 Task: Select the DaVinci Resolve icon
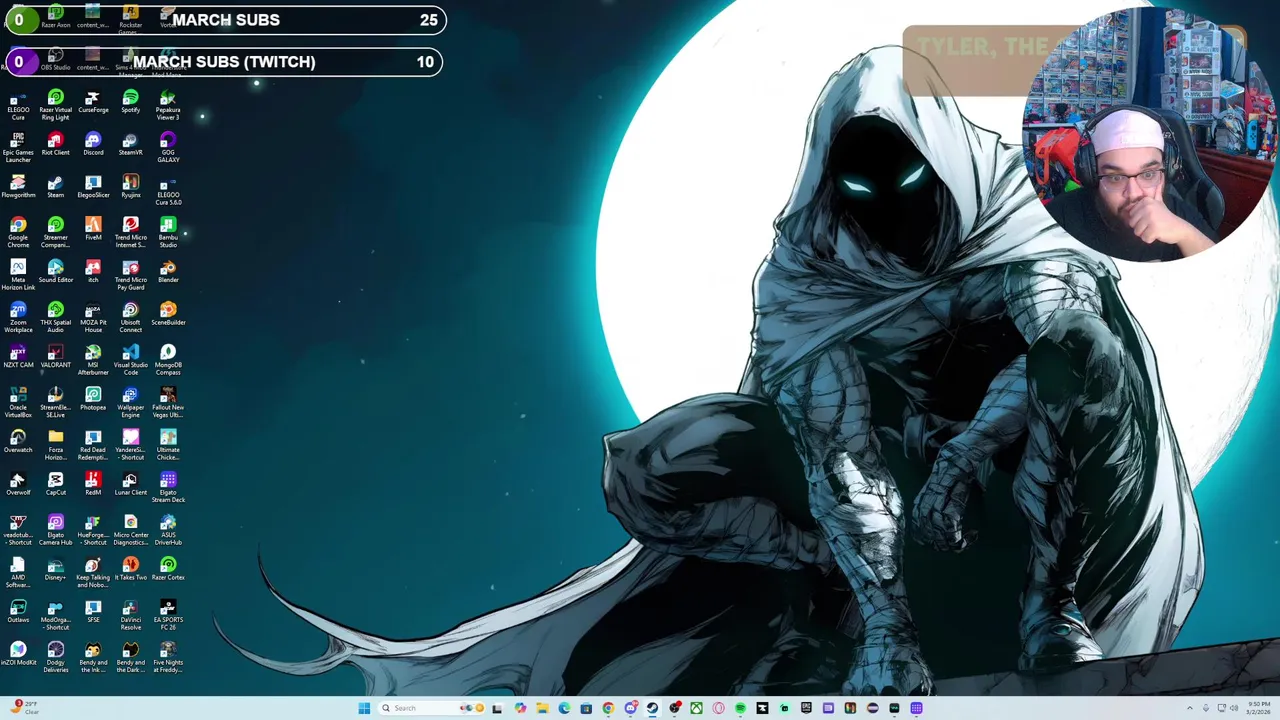coord(130,616)
